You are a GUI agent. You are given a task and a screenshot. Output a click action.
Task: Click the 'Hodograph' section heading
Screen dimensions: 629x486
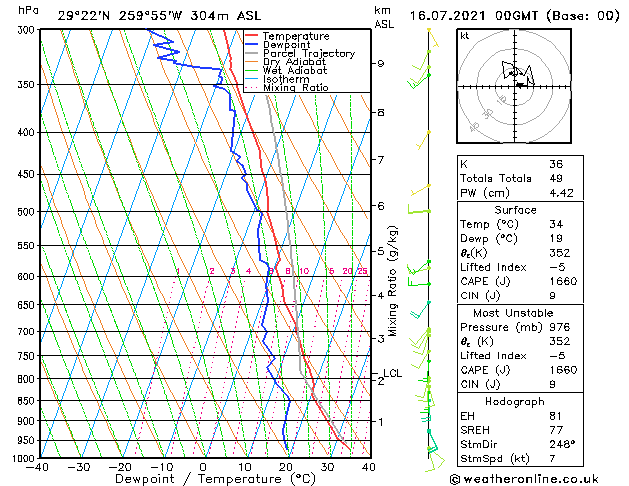coord(515,402)
